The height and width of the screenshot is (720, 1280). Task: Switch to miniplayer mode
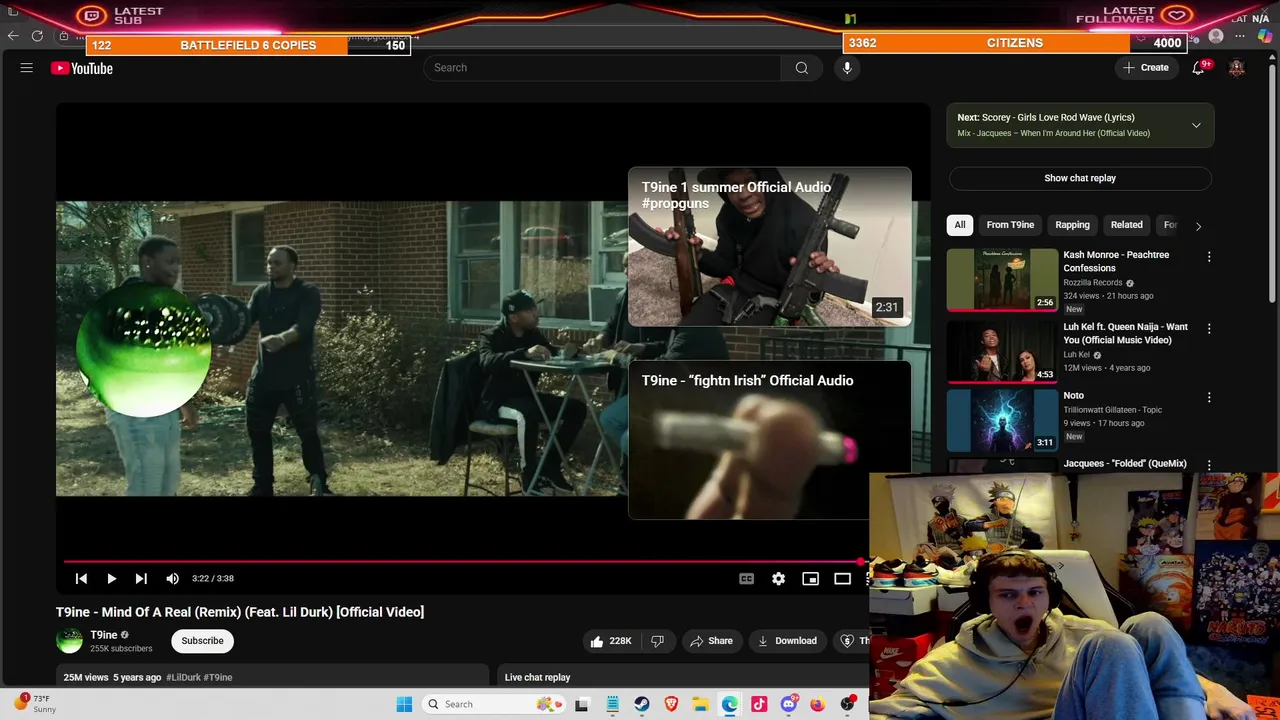click(x=810, y=578)
